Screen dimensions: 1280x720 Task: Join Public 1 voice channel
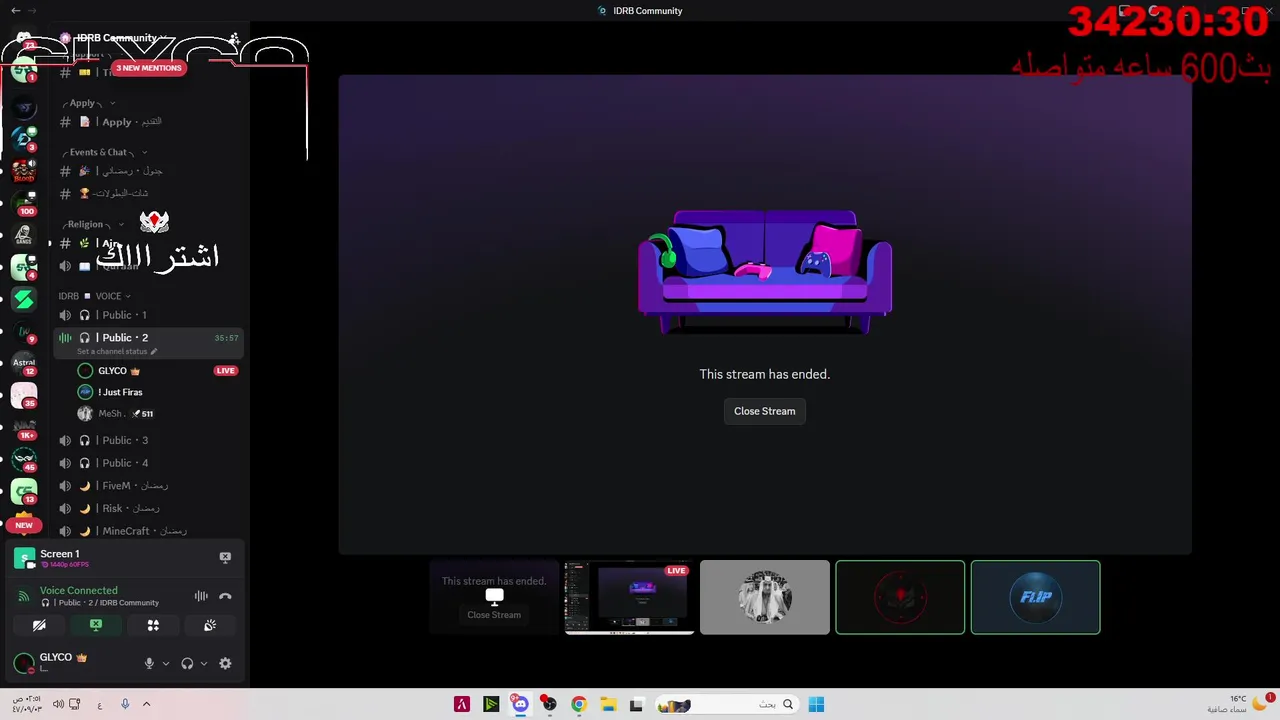(149, 315)
